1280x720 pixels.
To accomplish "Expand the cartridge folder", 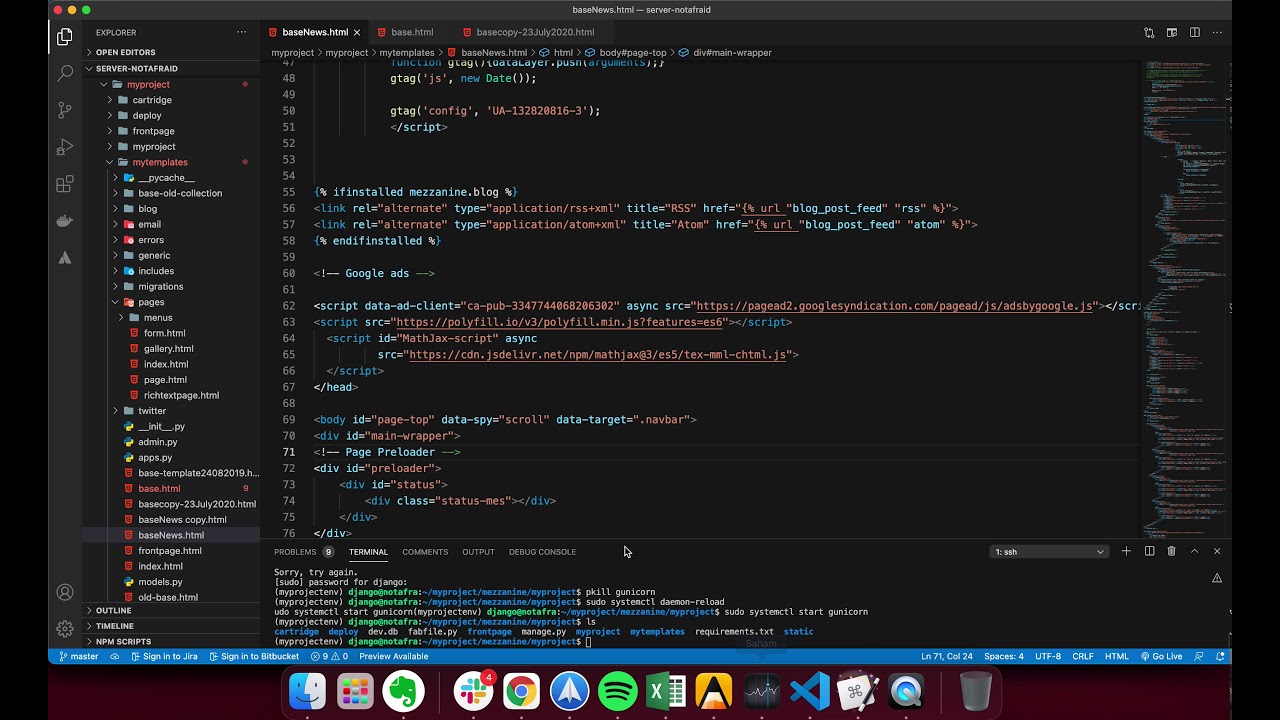I will [x=152, y=100].
